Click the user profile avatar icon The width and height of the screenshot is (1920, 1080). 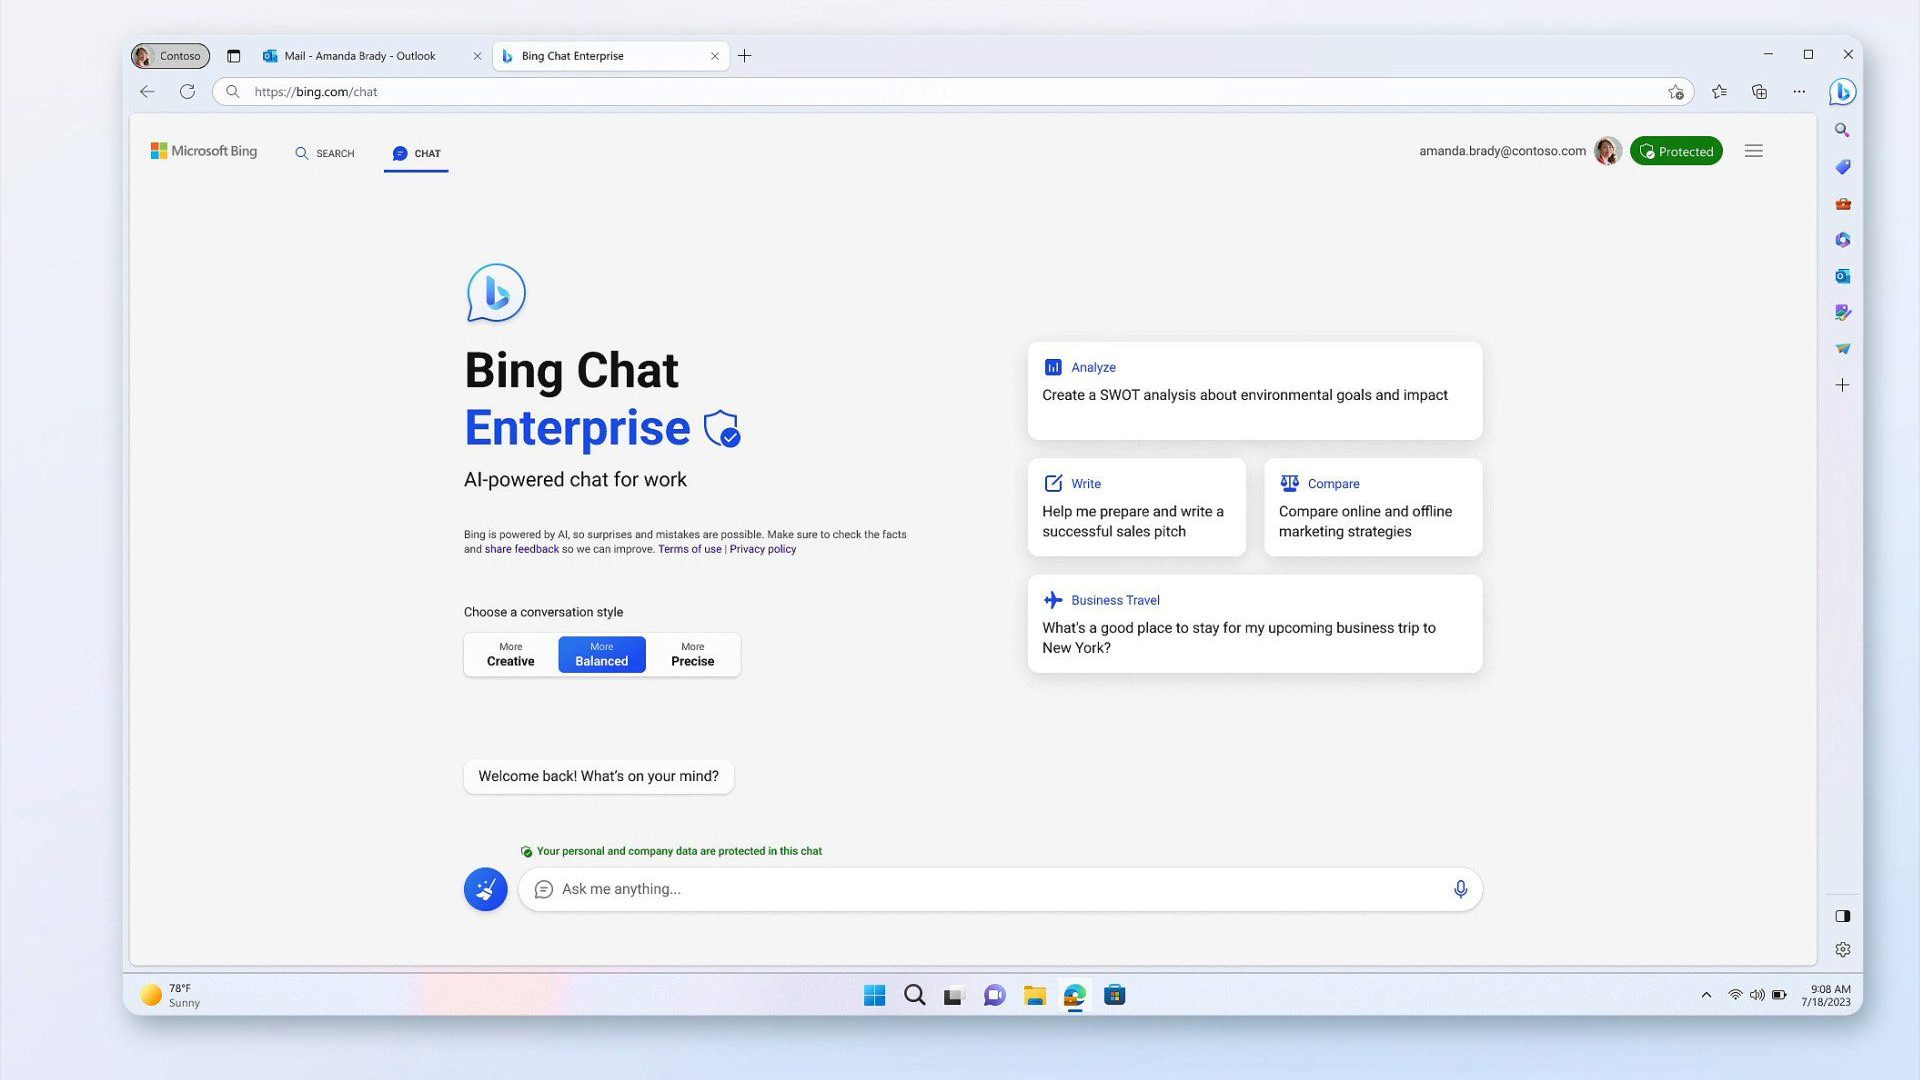click(1607, 150)
